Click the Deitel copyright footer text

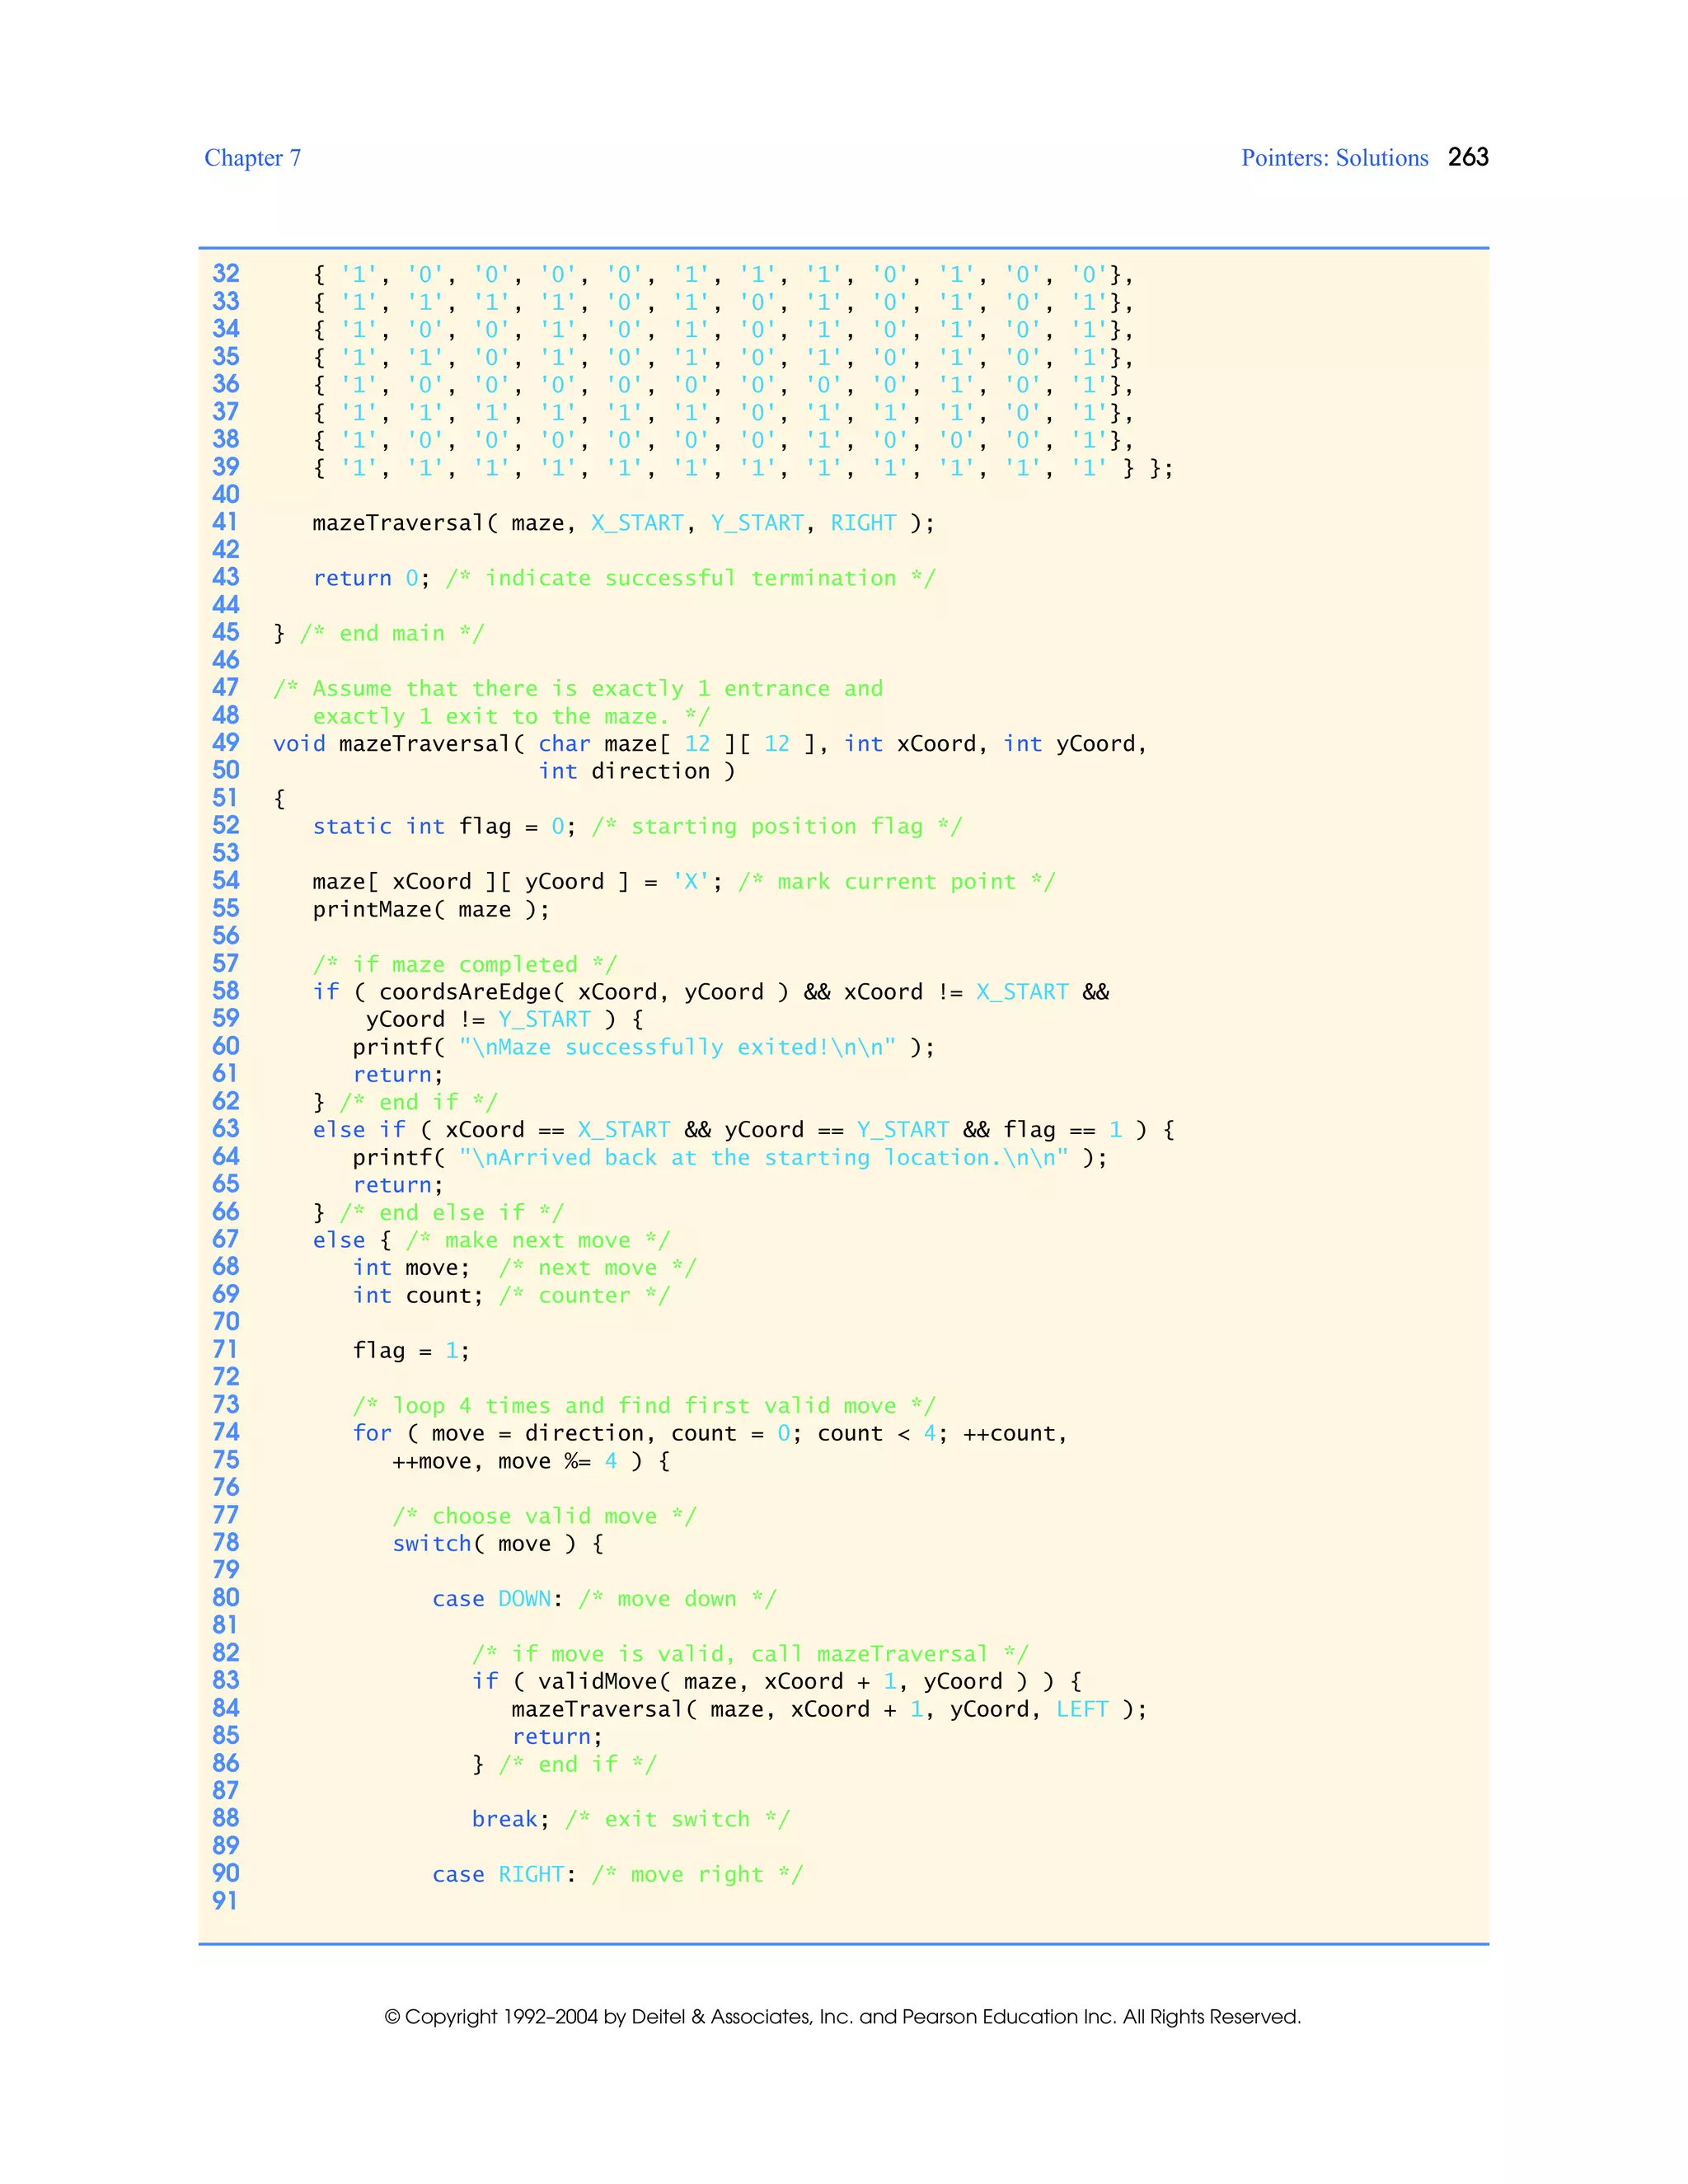coord(842,2016)
